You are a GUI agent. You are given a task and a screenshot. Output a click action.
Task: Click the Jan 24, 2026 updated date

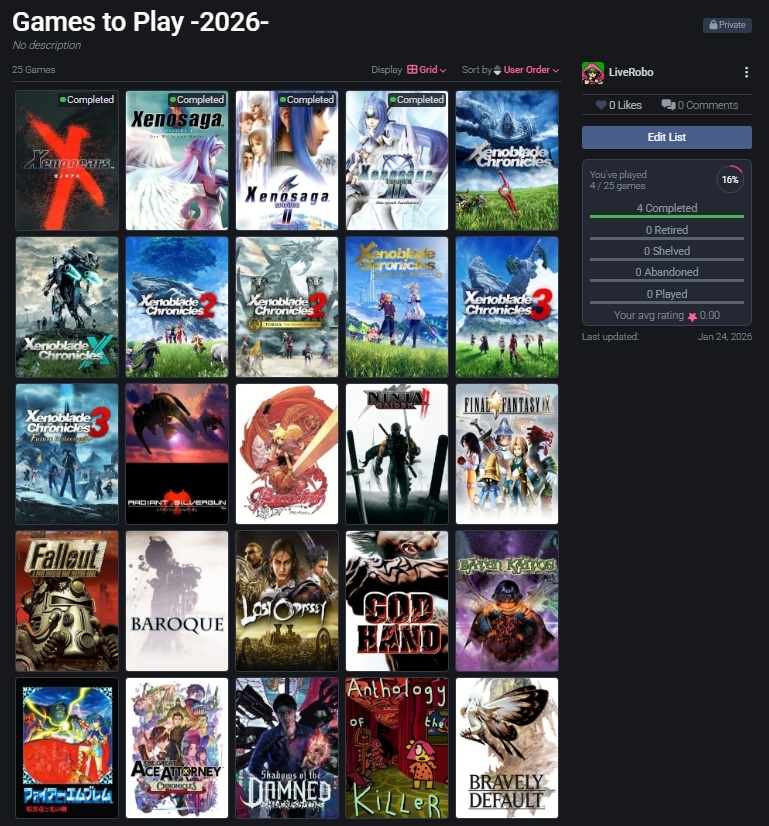coord(725,337)
